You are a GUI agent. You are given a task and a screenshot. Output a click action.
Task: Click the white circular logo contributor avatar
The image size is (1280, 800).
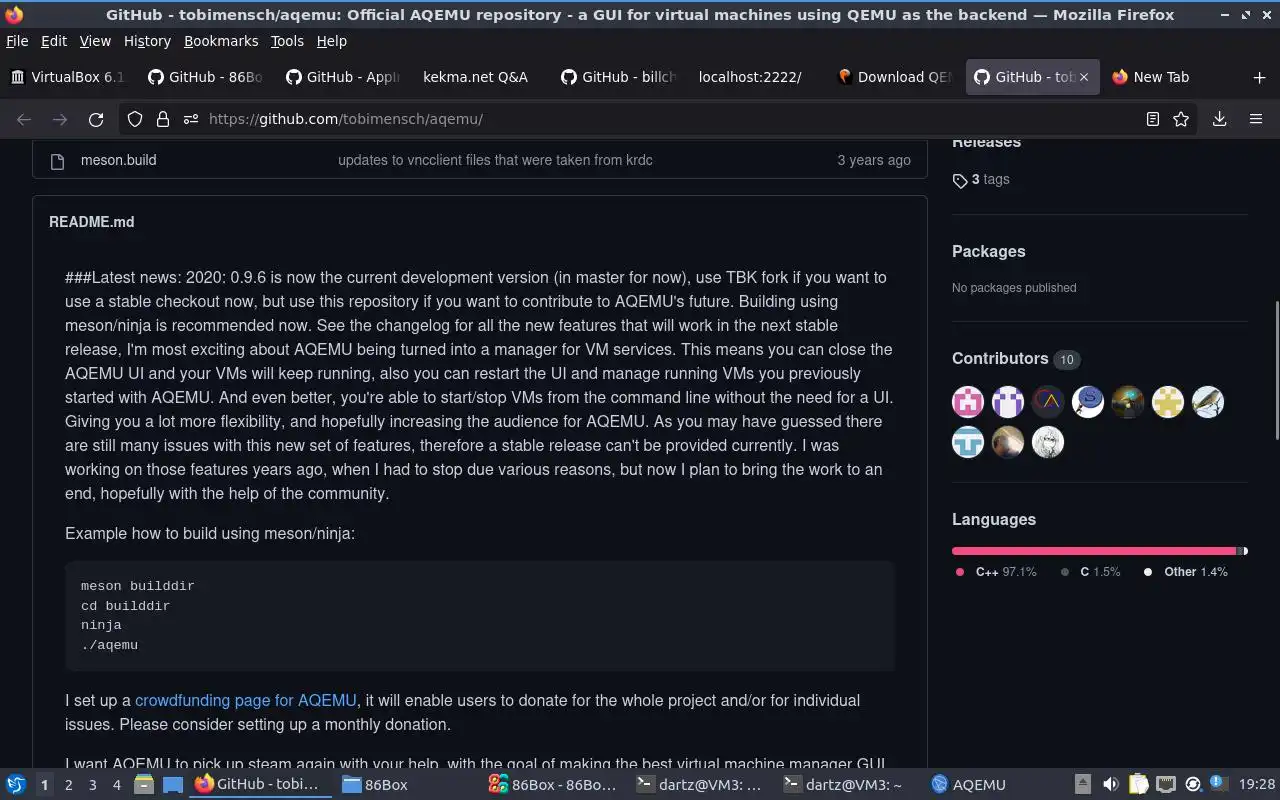[1088, 402]
